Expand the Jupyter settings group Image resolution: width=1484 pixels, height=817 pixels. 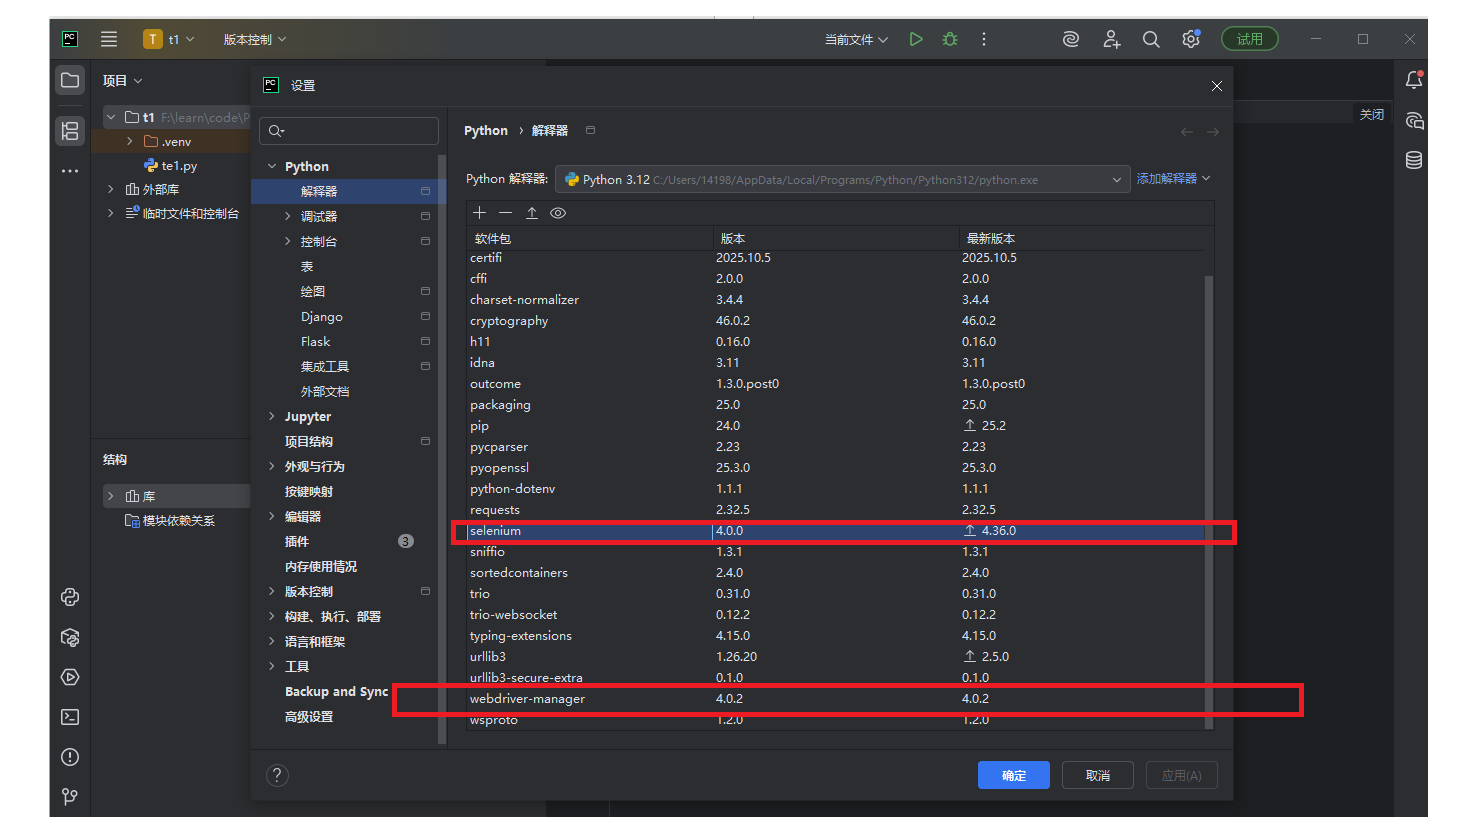(272, 416)
